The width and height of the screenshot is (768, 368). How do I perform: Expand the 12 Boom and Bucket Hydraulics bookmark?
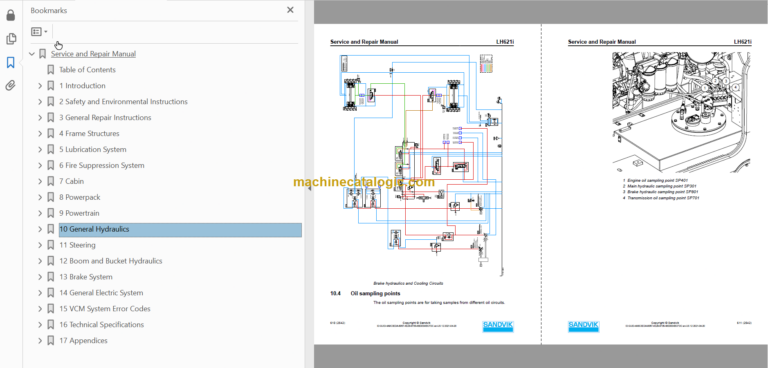pos(40,261)
